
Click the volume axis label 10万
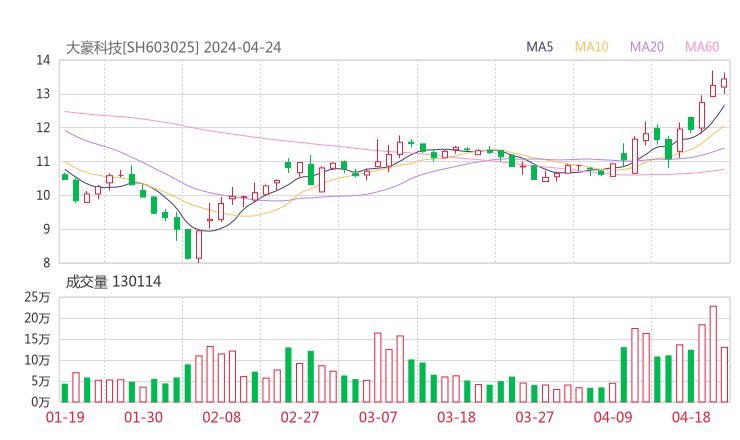tap(37, 360)
